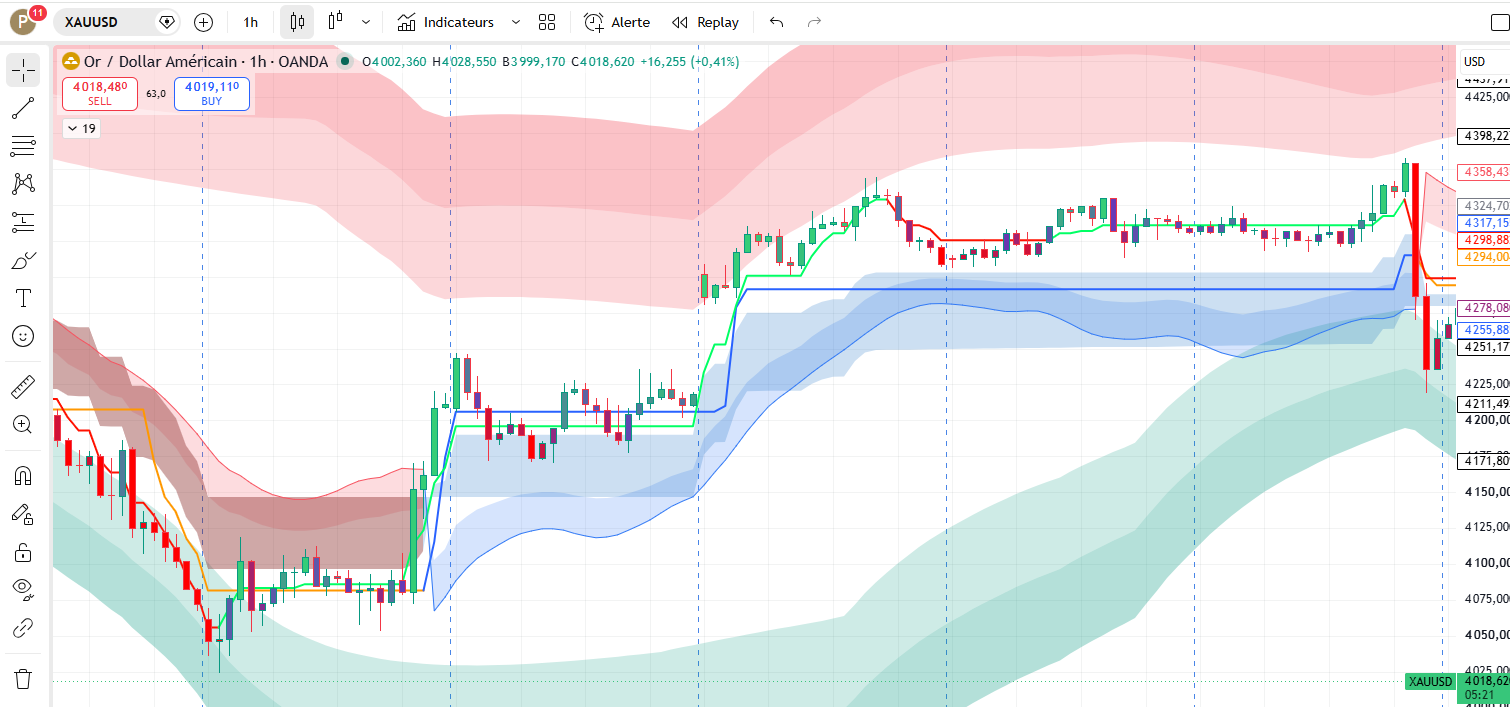Viewport: 1510px width, 707px height.
Task: Click the 4251,17 price axis label
Action: [1484, 347]
